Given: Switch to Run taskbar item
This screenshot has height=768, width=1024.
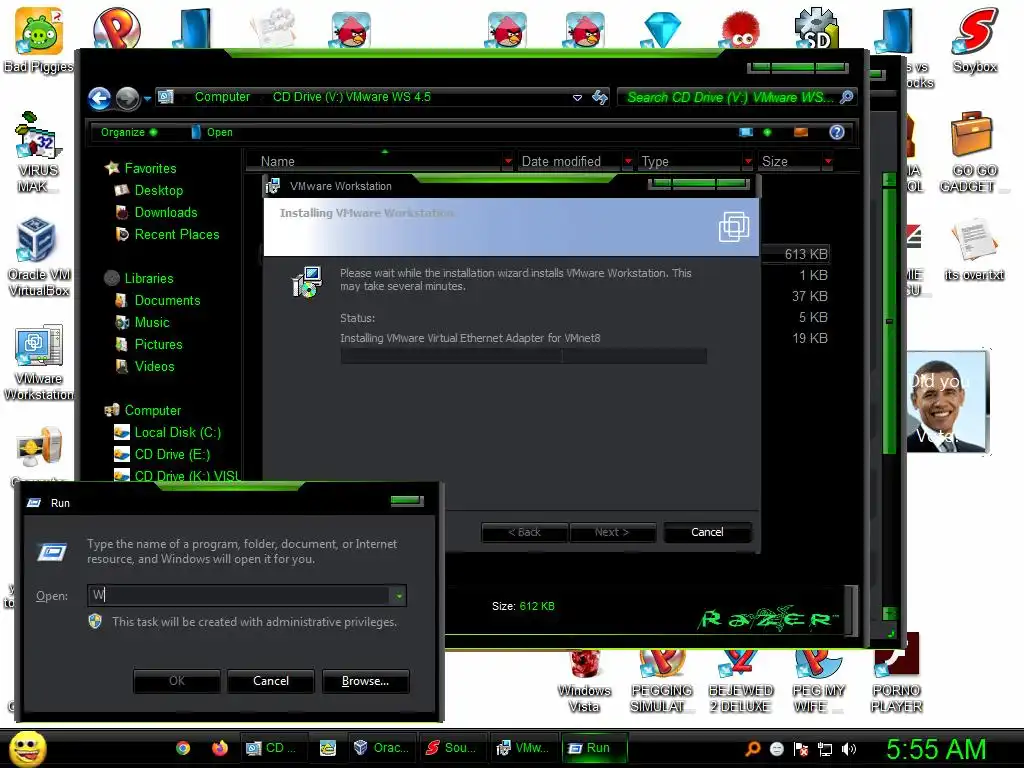Looking at the screenshot, I should 593,748.
